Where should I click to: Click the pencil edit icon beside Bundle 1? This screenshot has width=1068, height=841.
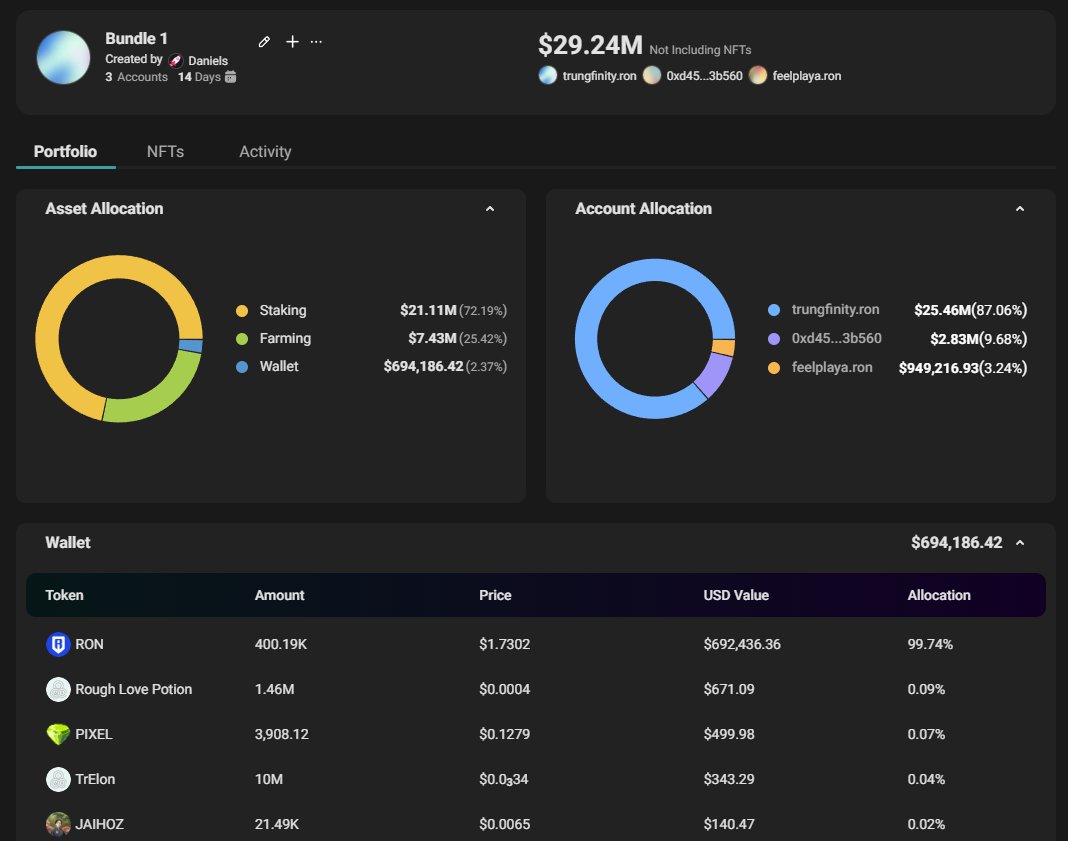(264, 42)
